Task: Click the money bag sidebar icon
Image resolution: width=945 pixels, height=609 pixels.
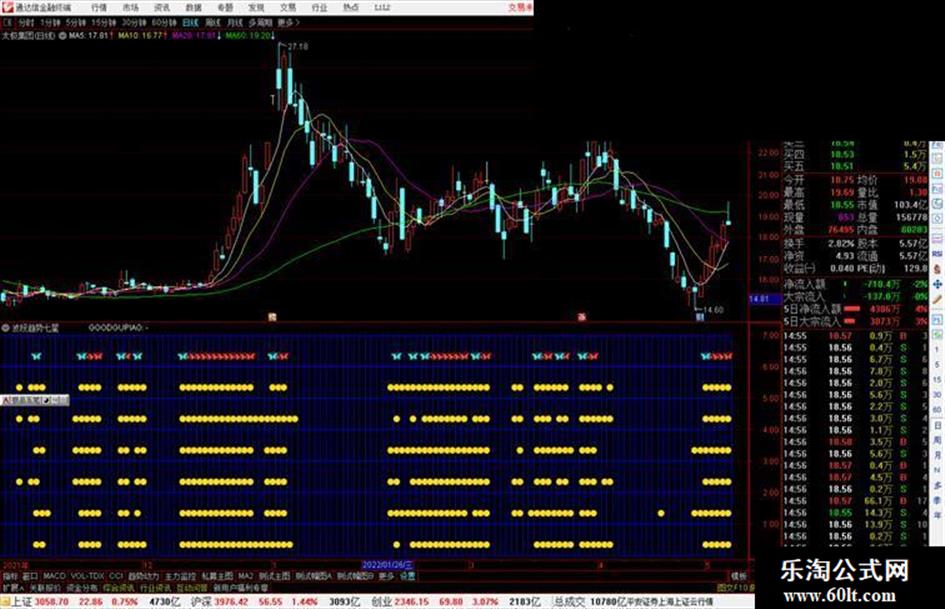Action: (937, 269)
